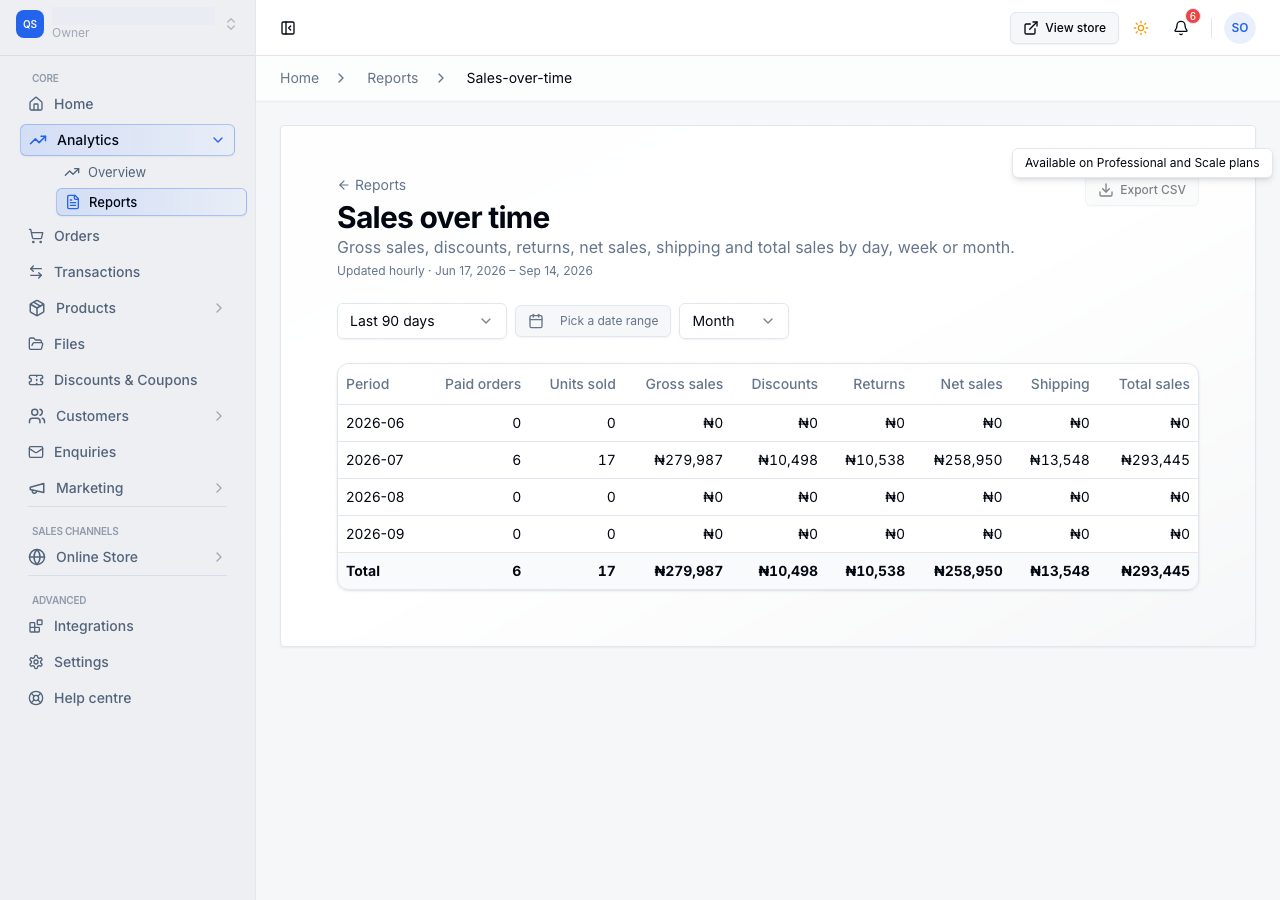Click the Sales over time heading
The height and width of the screenshot is (900, 1280).
click(443, 217)
